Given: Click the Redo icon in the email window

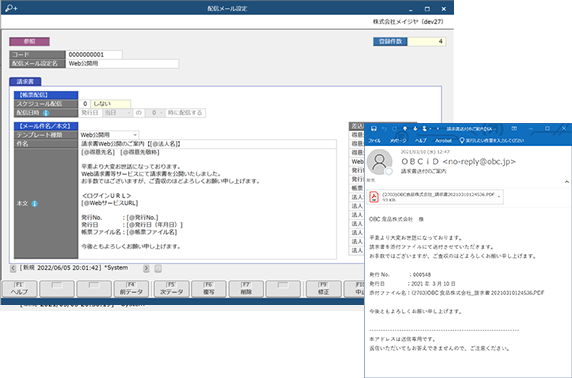Looking at the screenshot, I should [394, 128].
